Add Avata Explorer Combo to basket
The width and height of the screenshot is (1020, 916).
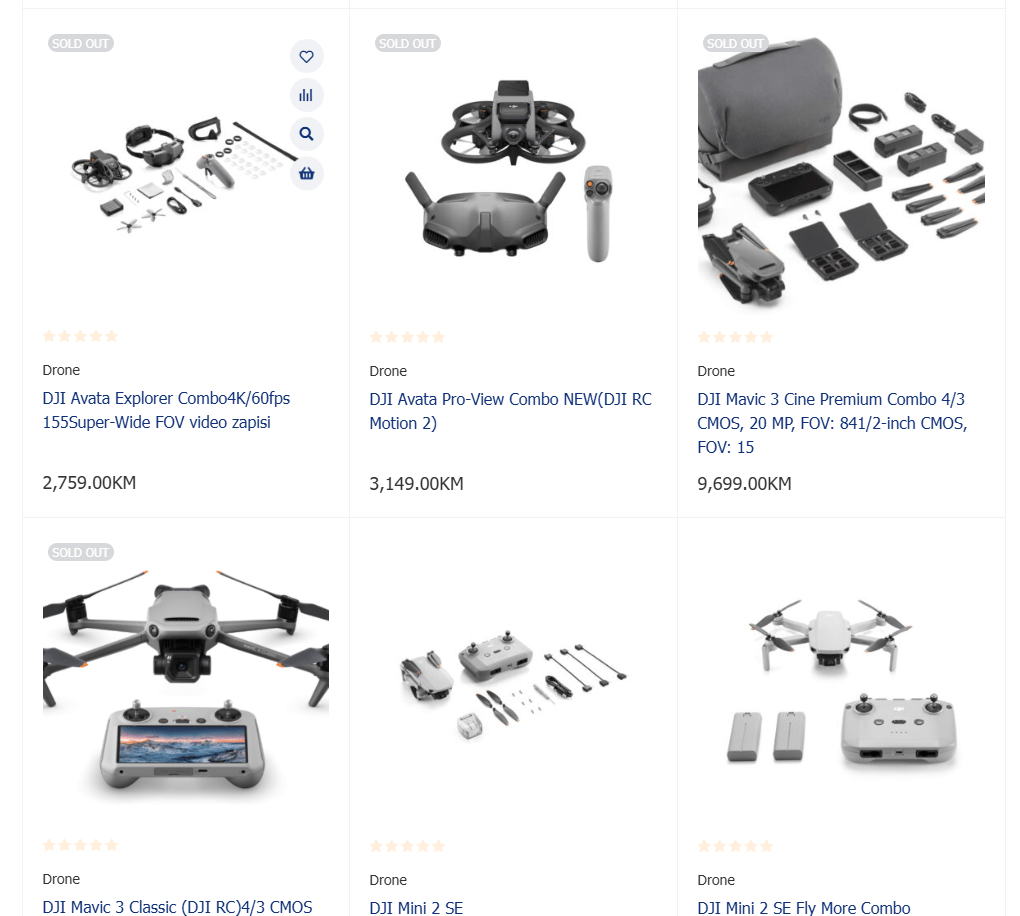click(x=306, y=173)
